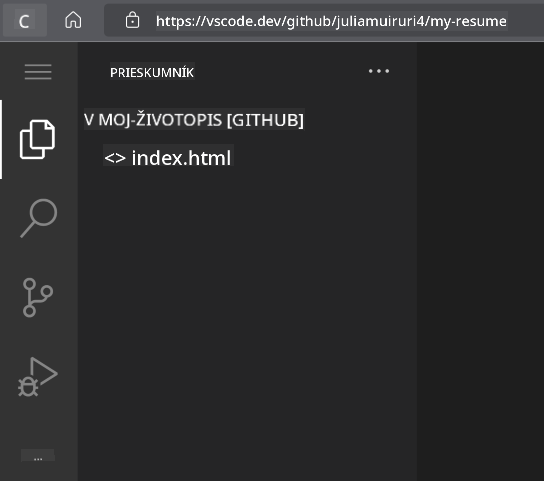This screenshot has height=481, width=544.
Task: Click empty activity bar space under debug icon
Action: coord(38,423)
